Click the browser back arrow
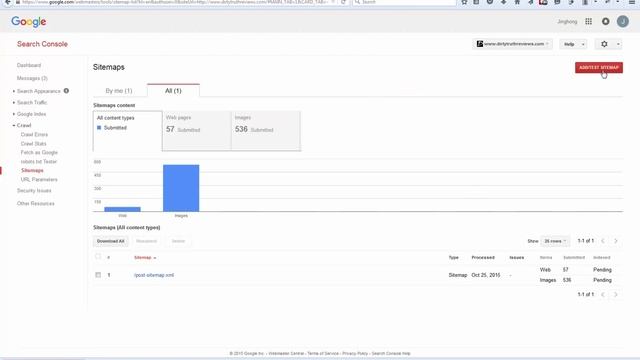 [7, 2]
